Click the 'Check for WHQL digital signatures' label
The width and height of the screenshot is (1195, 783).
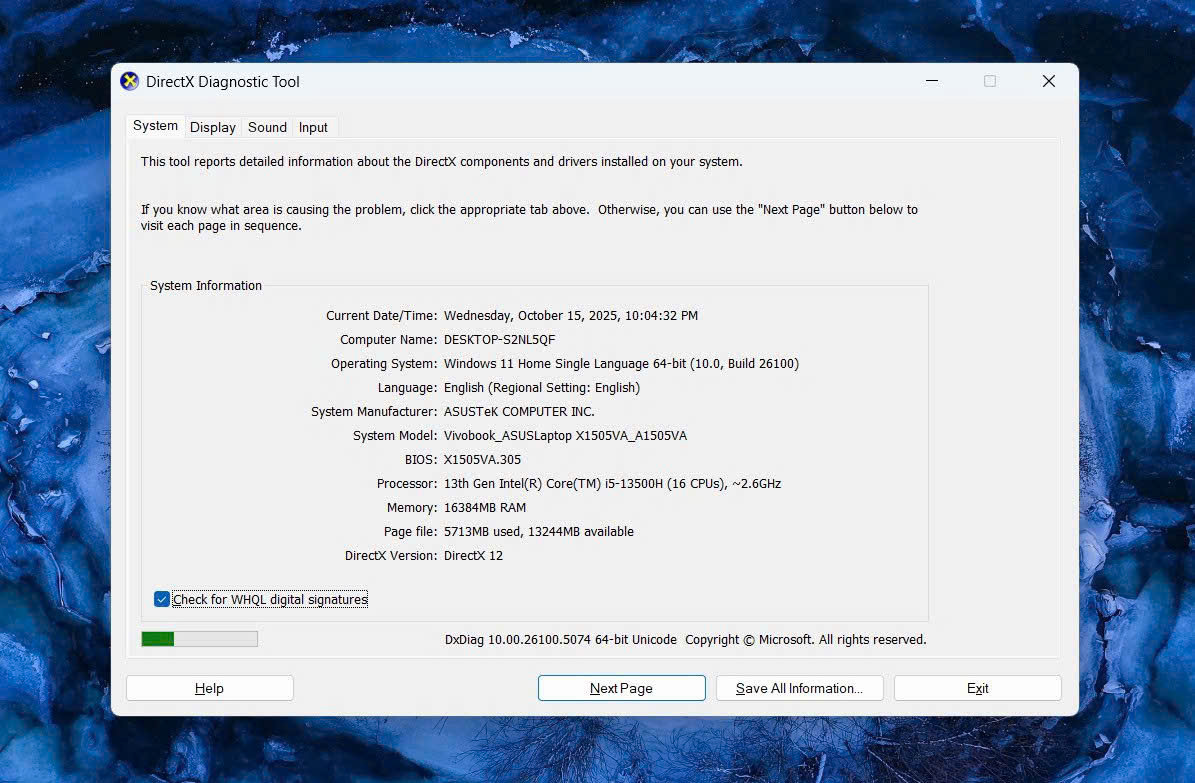tap(270, 599)
